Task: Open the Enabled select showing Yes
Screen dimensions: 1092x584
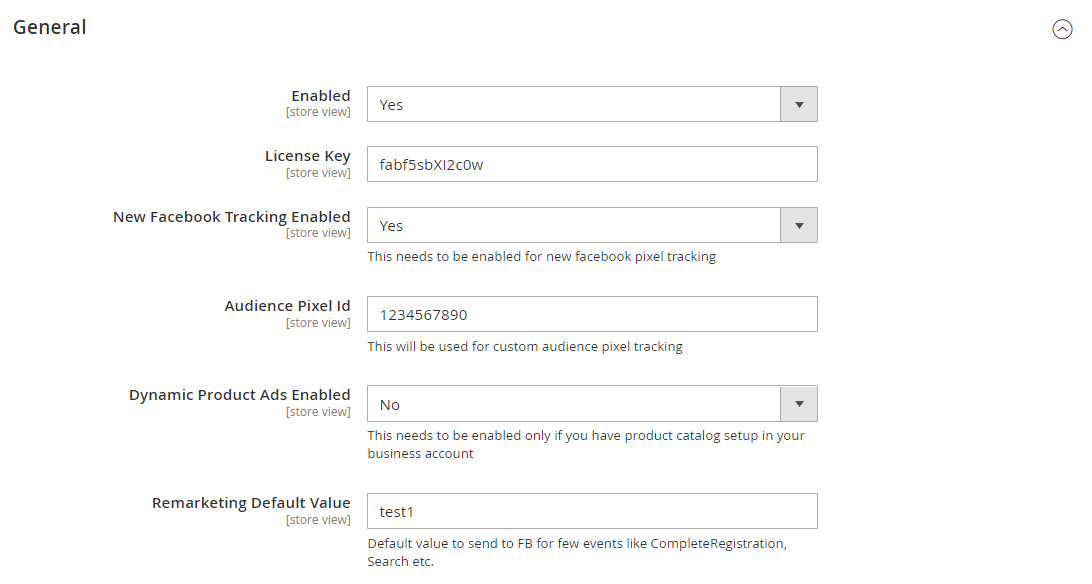Action: point(573,104)
